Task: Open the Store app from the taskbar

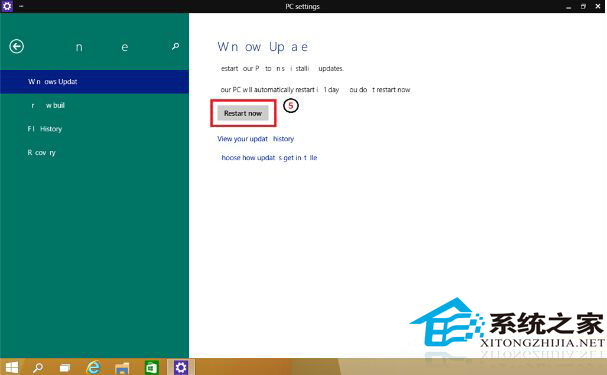Action: [x=151, y=367]
